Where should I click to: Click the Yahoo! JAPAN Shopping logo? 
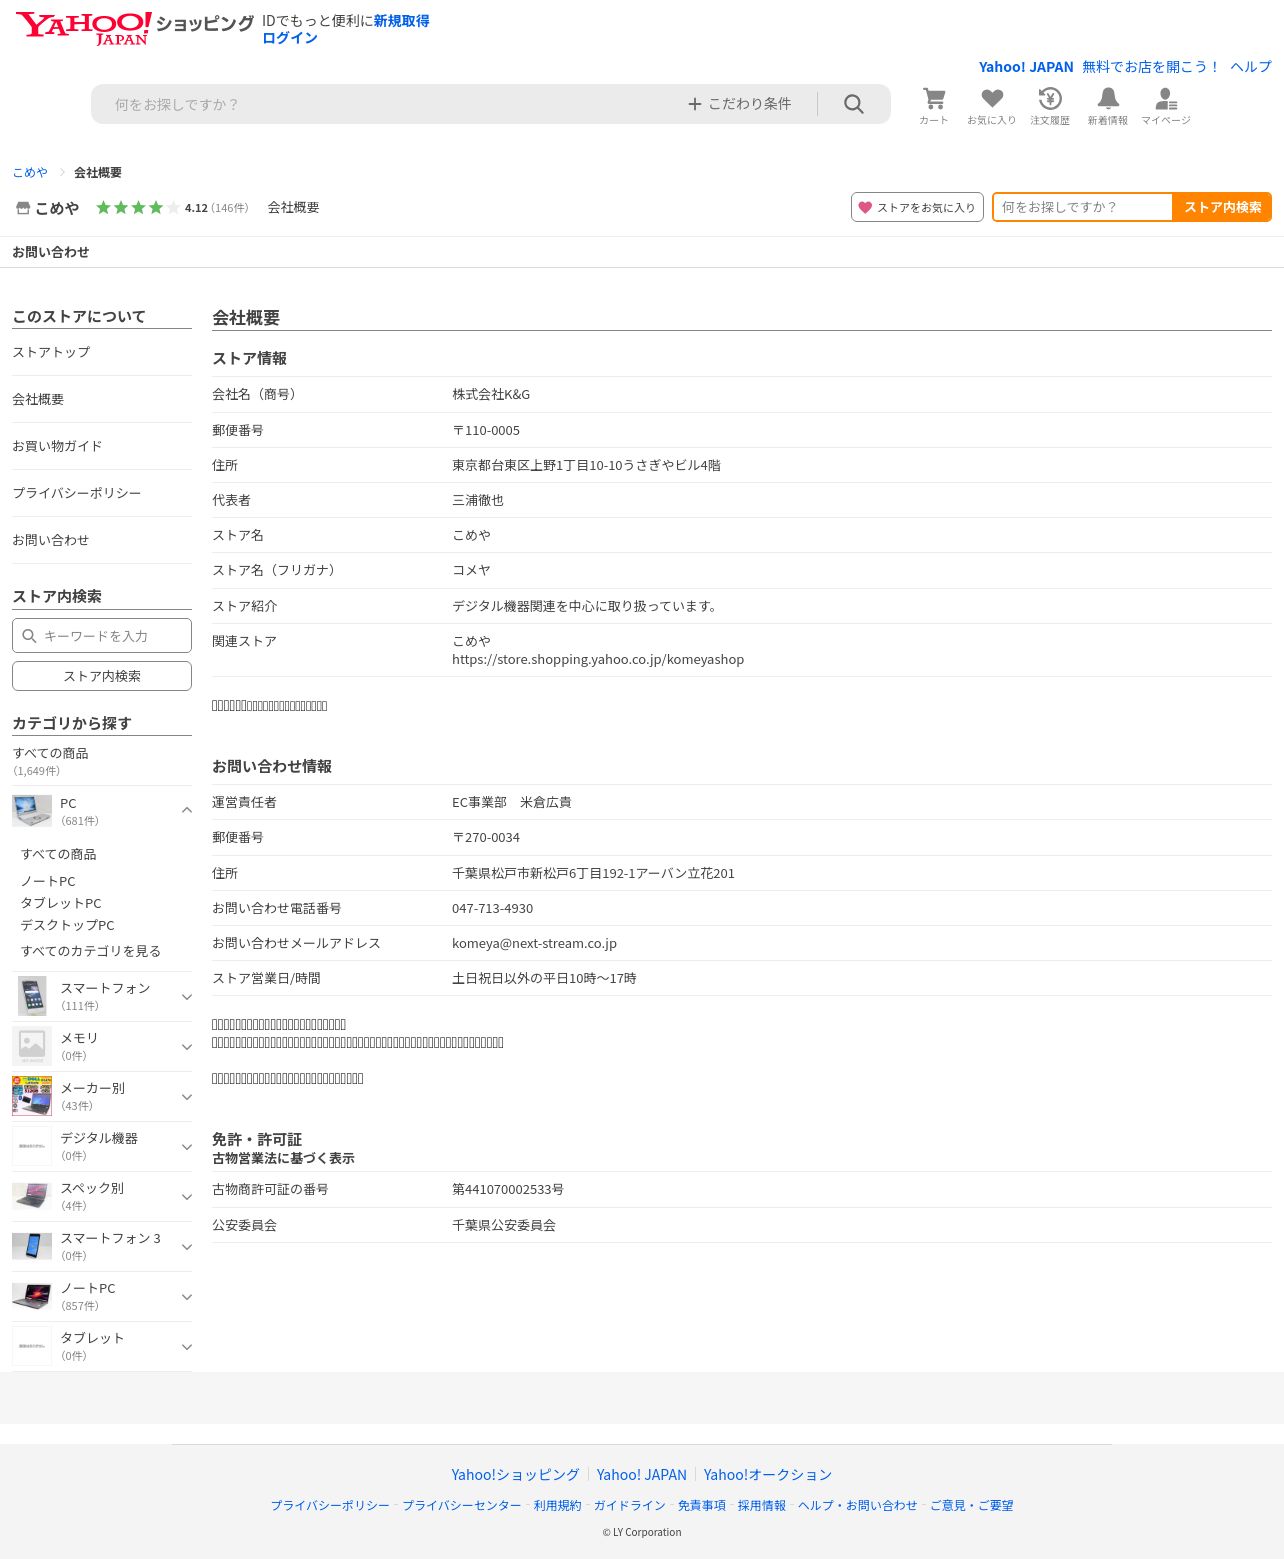coord(135,28)
